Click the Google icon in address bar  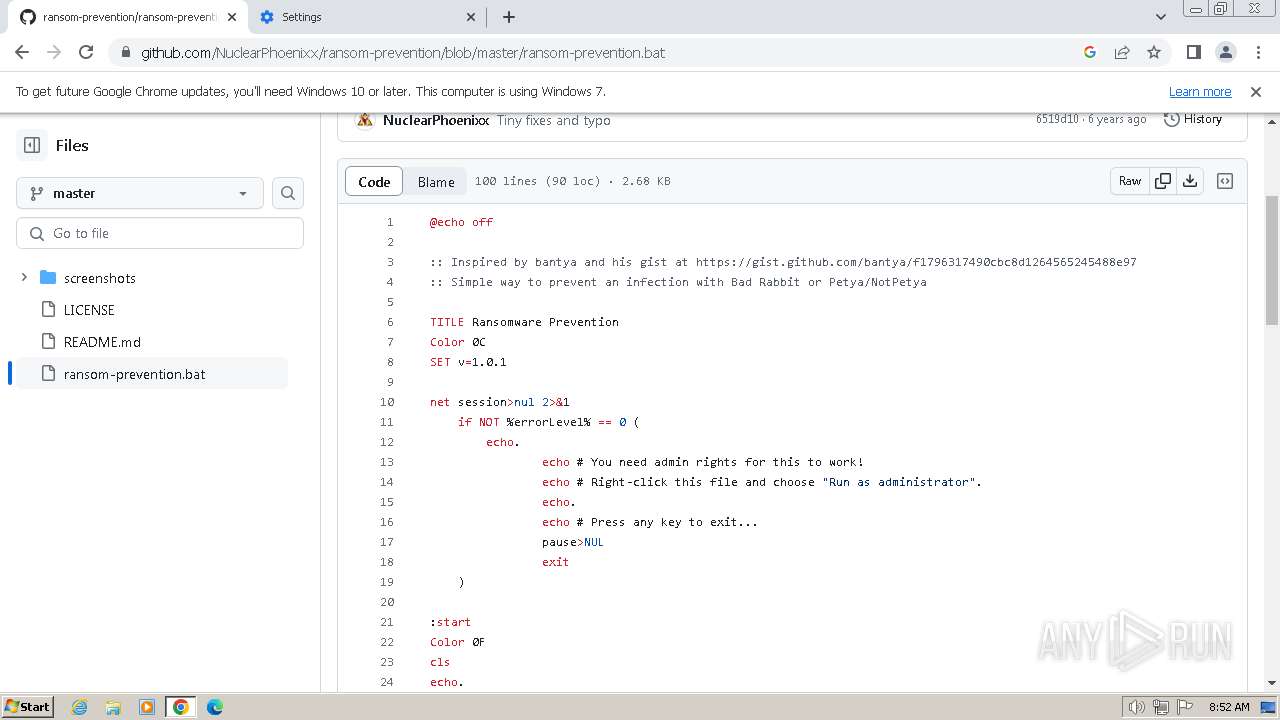pos(1090,52)
